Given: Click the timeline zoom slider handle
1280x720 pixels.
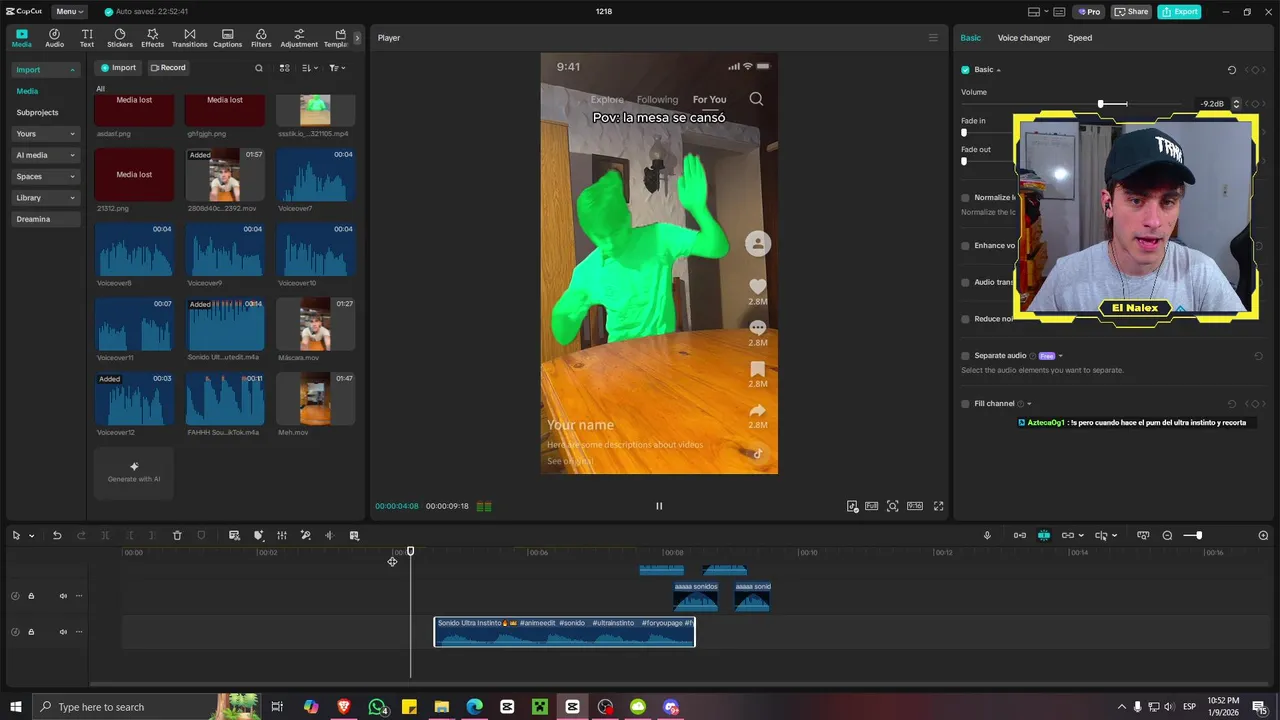Looking at the screenshot, I should [x=1199, y=536].
